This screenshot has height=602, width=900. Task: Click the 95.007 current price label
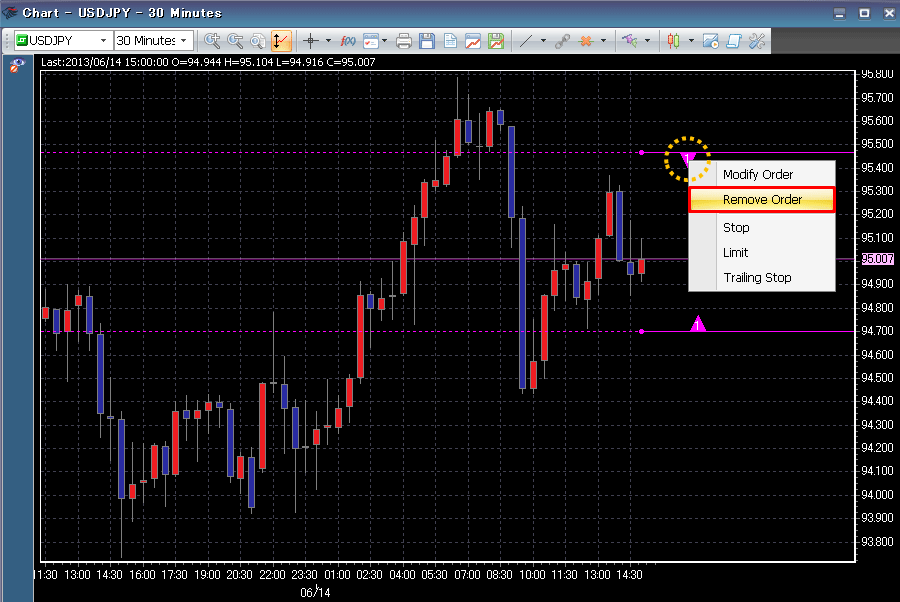point(878,259)
